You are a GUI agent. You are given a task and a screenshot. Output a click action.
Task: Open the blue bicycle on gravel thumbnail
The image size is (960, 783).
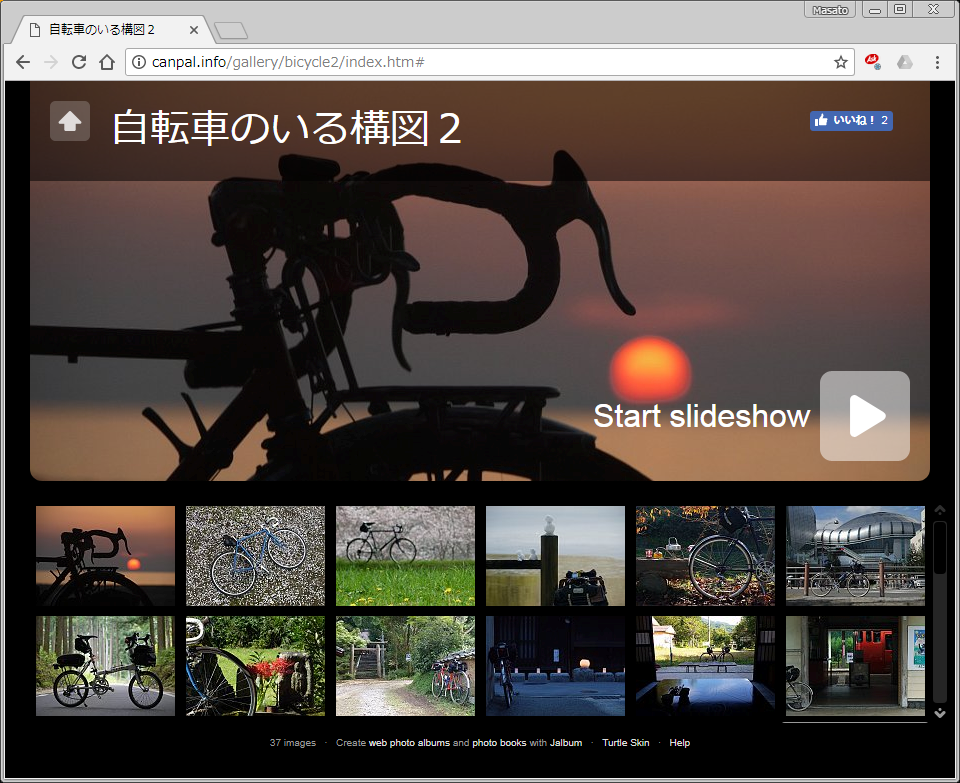pos(255,556)
